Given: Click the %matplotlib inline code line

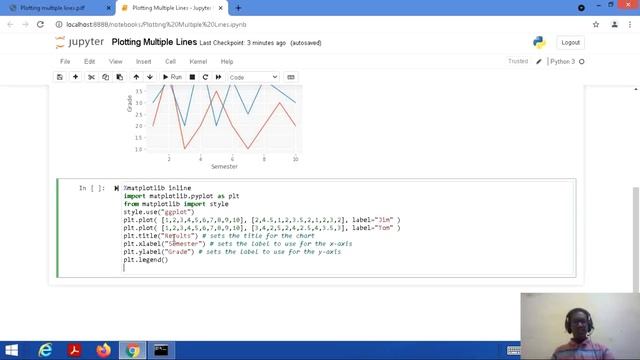Looking at the screenshot, I should point(157,188).
